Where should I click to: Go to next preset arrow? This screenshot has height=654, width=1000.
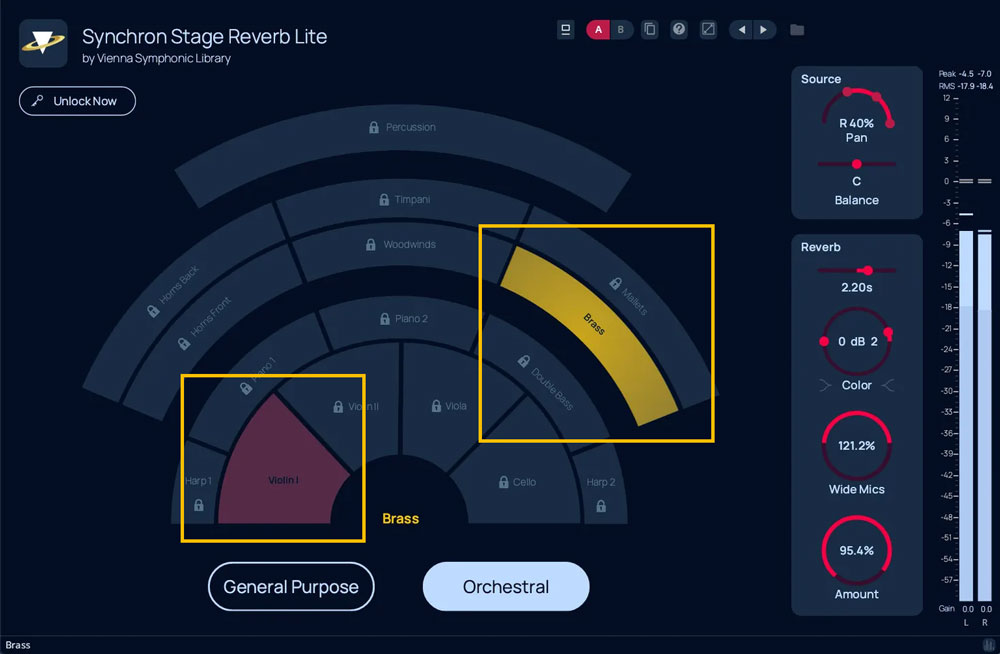(764, 30)
